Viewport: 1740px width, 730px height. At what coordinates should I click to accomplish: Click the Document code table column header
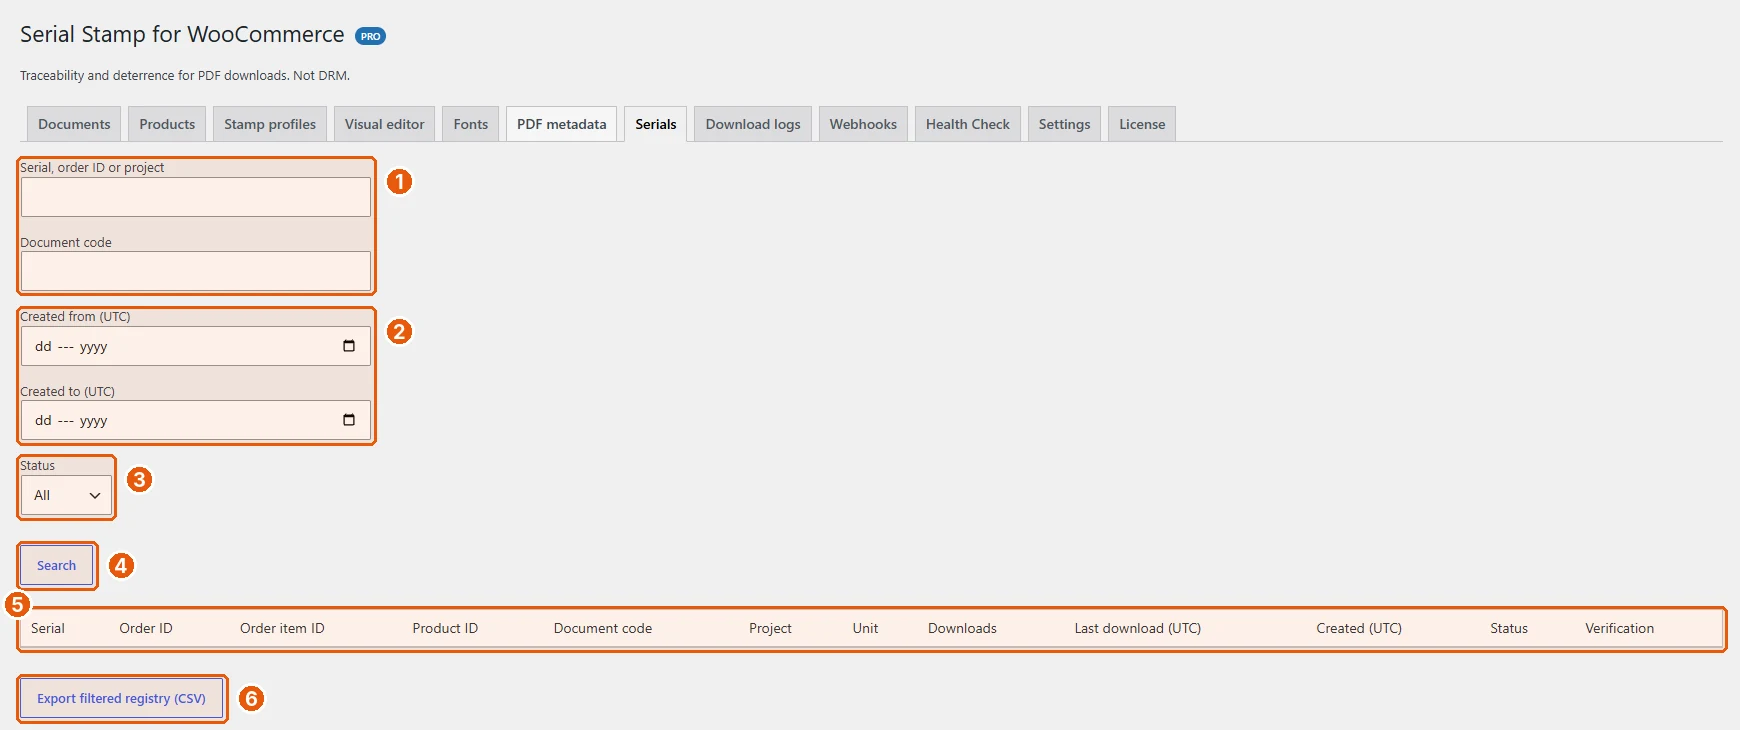tap(603, 628)
